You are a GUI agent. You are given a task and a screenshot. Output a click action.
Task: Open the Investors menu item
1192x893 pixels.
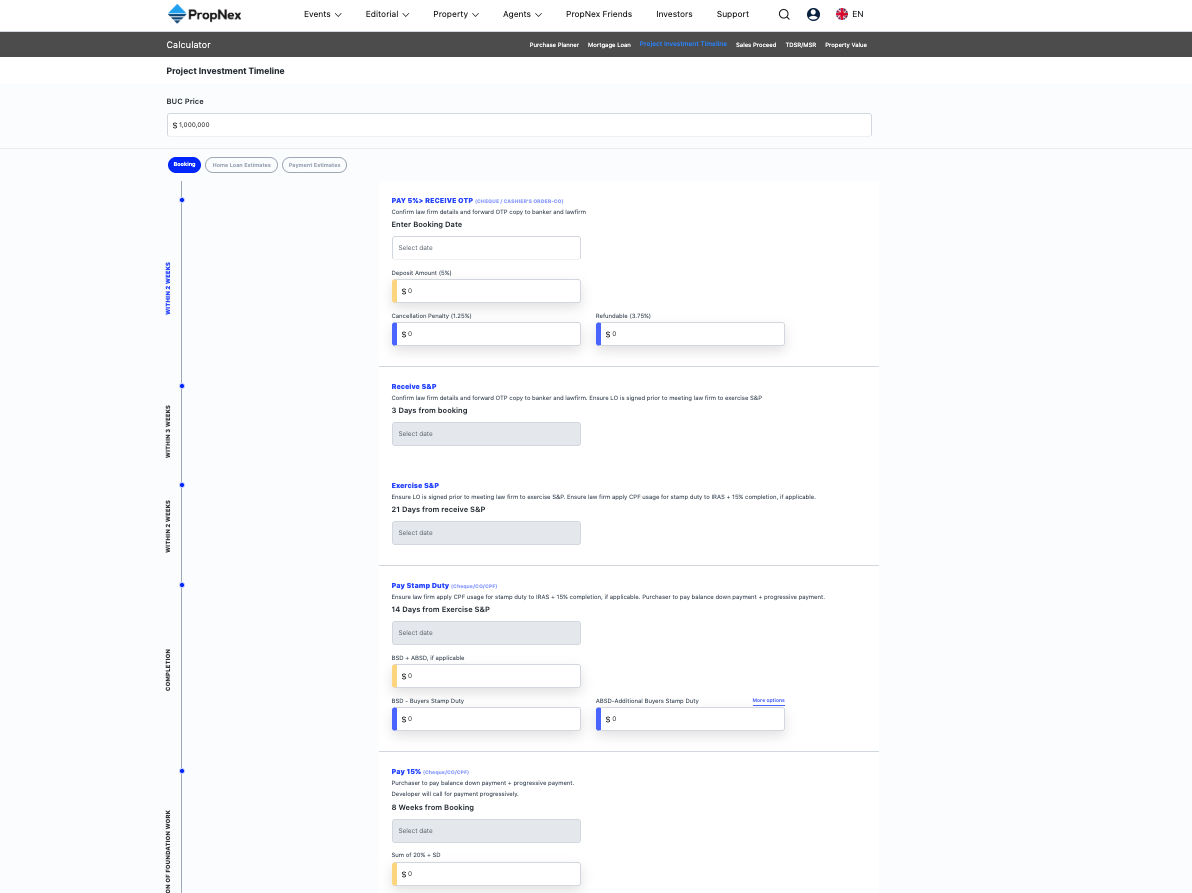674,14
